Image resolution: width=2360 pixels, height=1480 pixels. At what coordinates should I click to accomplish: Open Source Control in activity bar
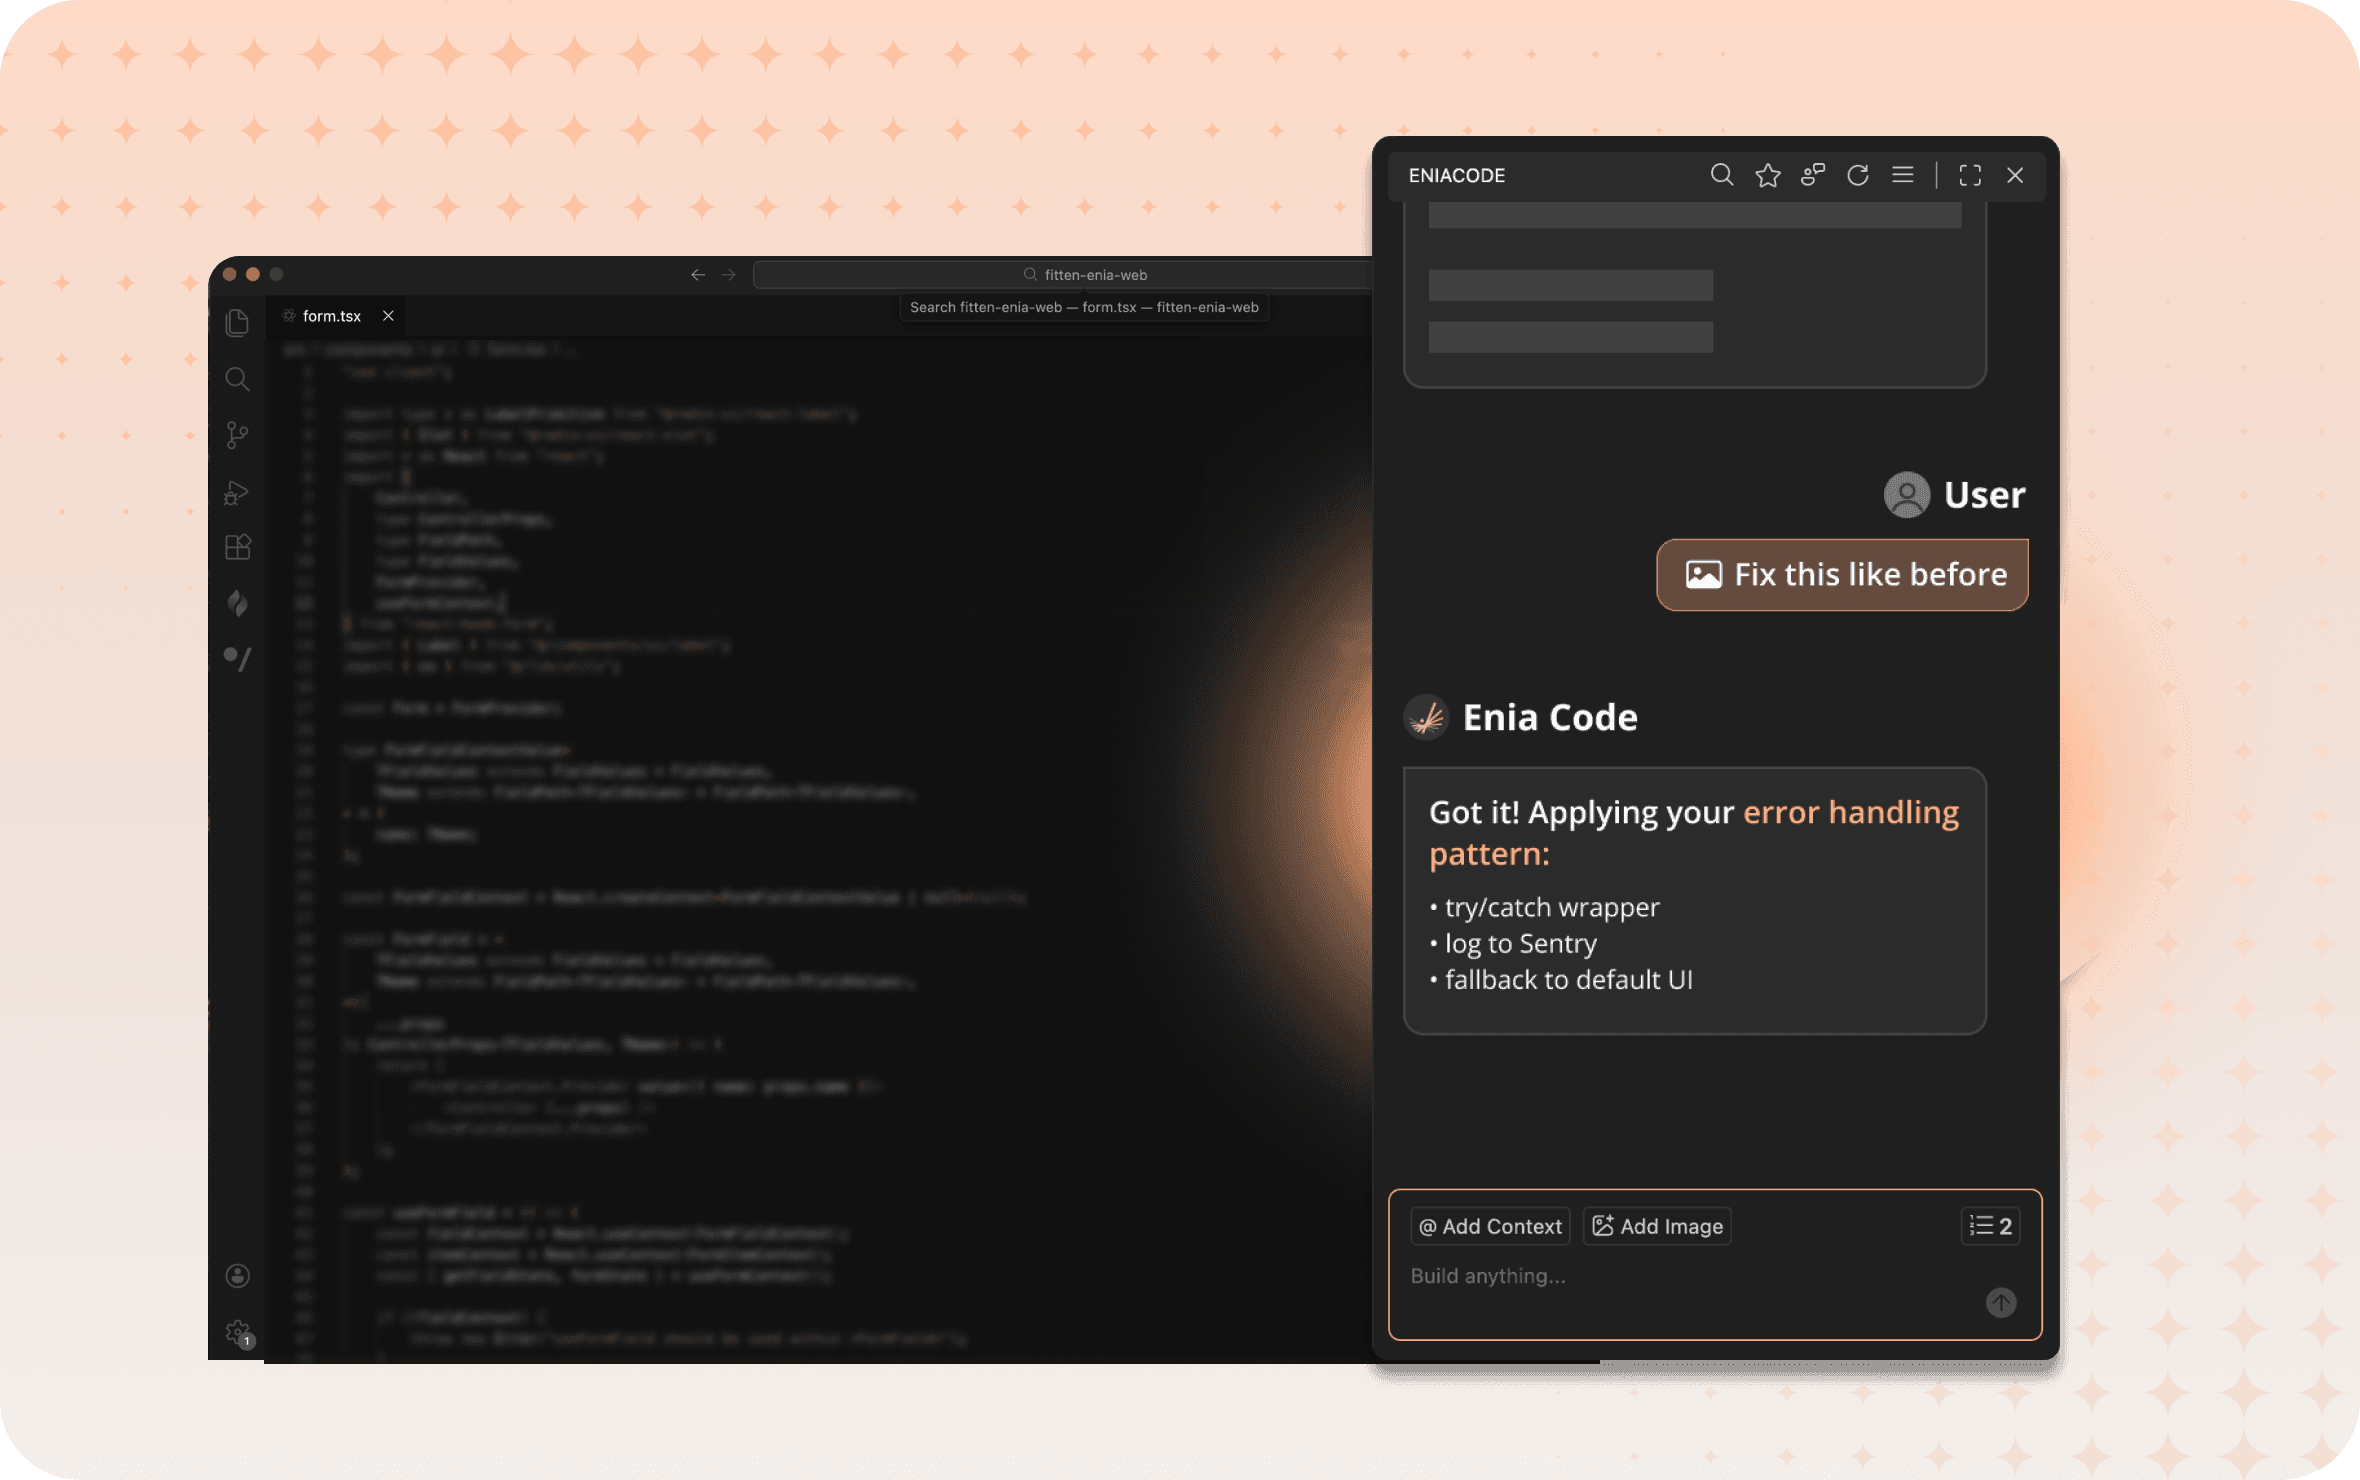[237, 435]
